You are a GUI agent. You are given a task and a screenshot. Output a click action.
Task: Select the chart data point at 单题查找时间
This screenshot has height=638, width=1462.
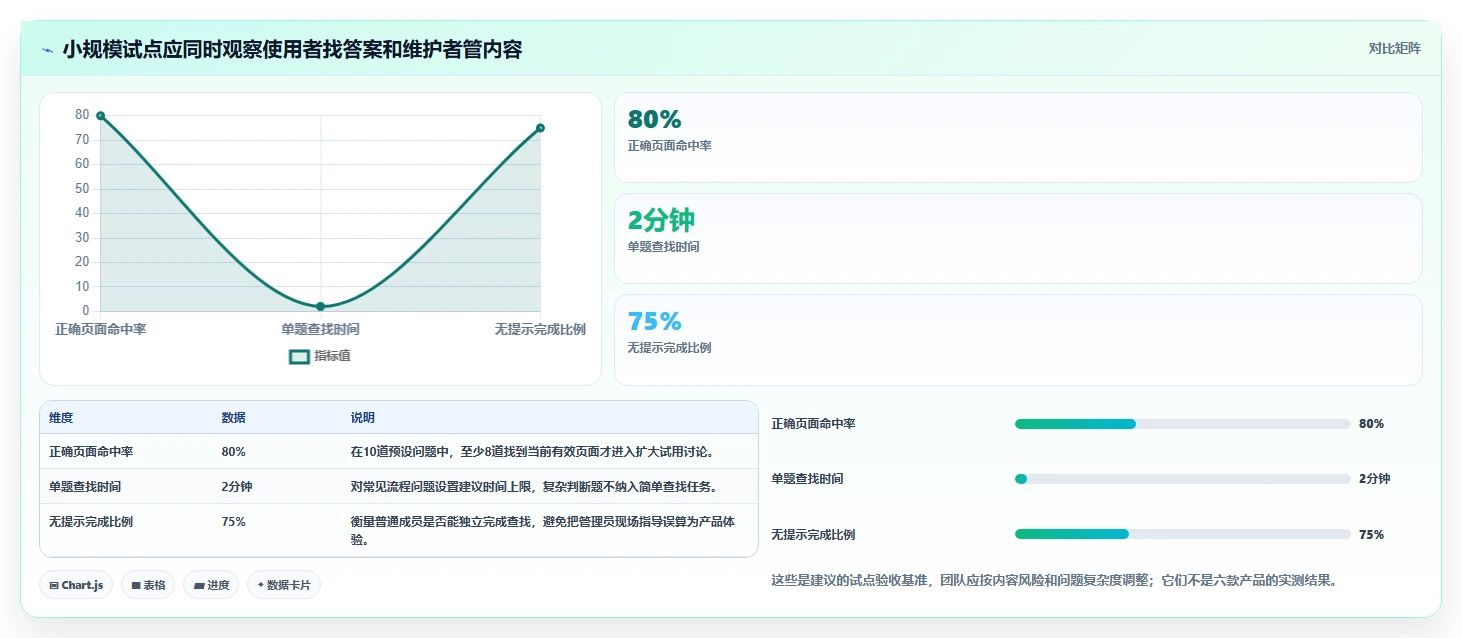(x=320, y=306)
